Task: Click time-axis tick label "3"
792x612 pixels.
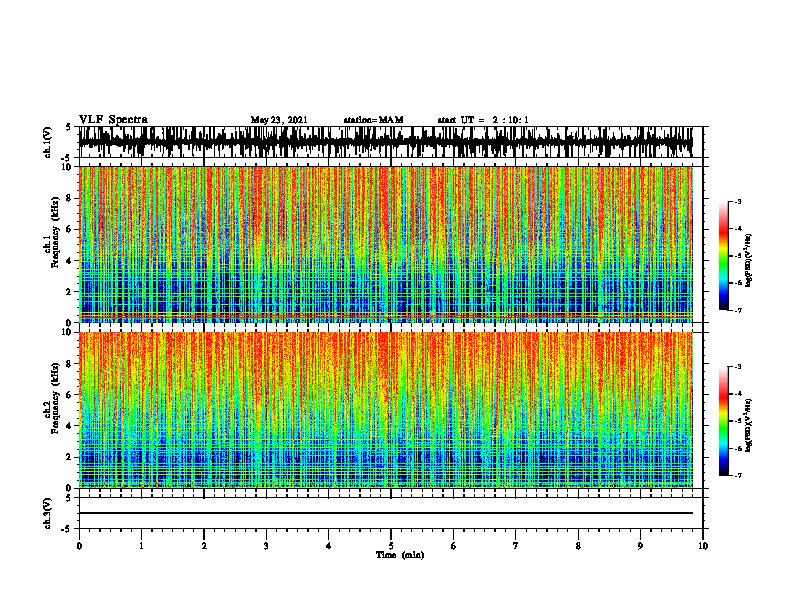Action: point(266,546)
